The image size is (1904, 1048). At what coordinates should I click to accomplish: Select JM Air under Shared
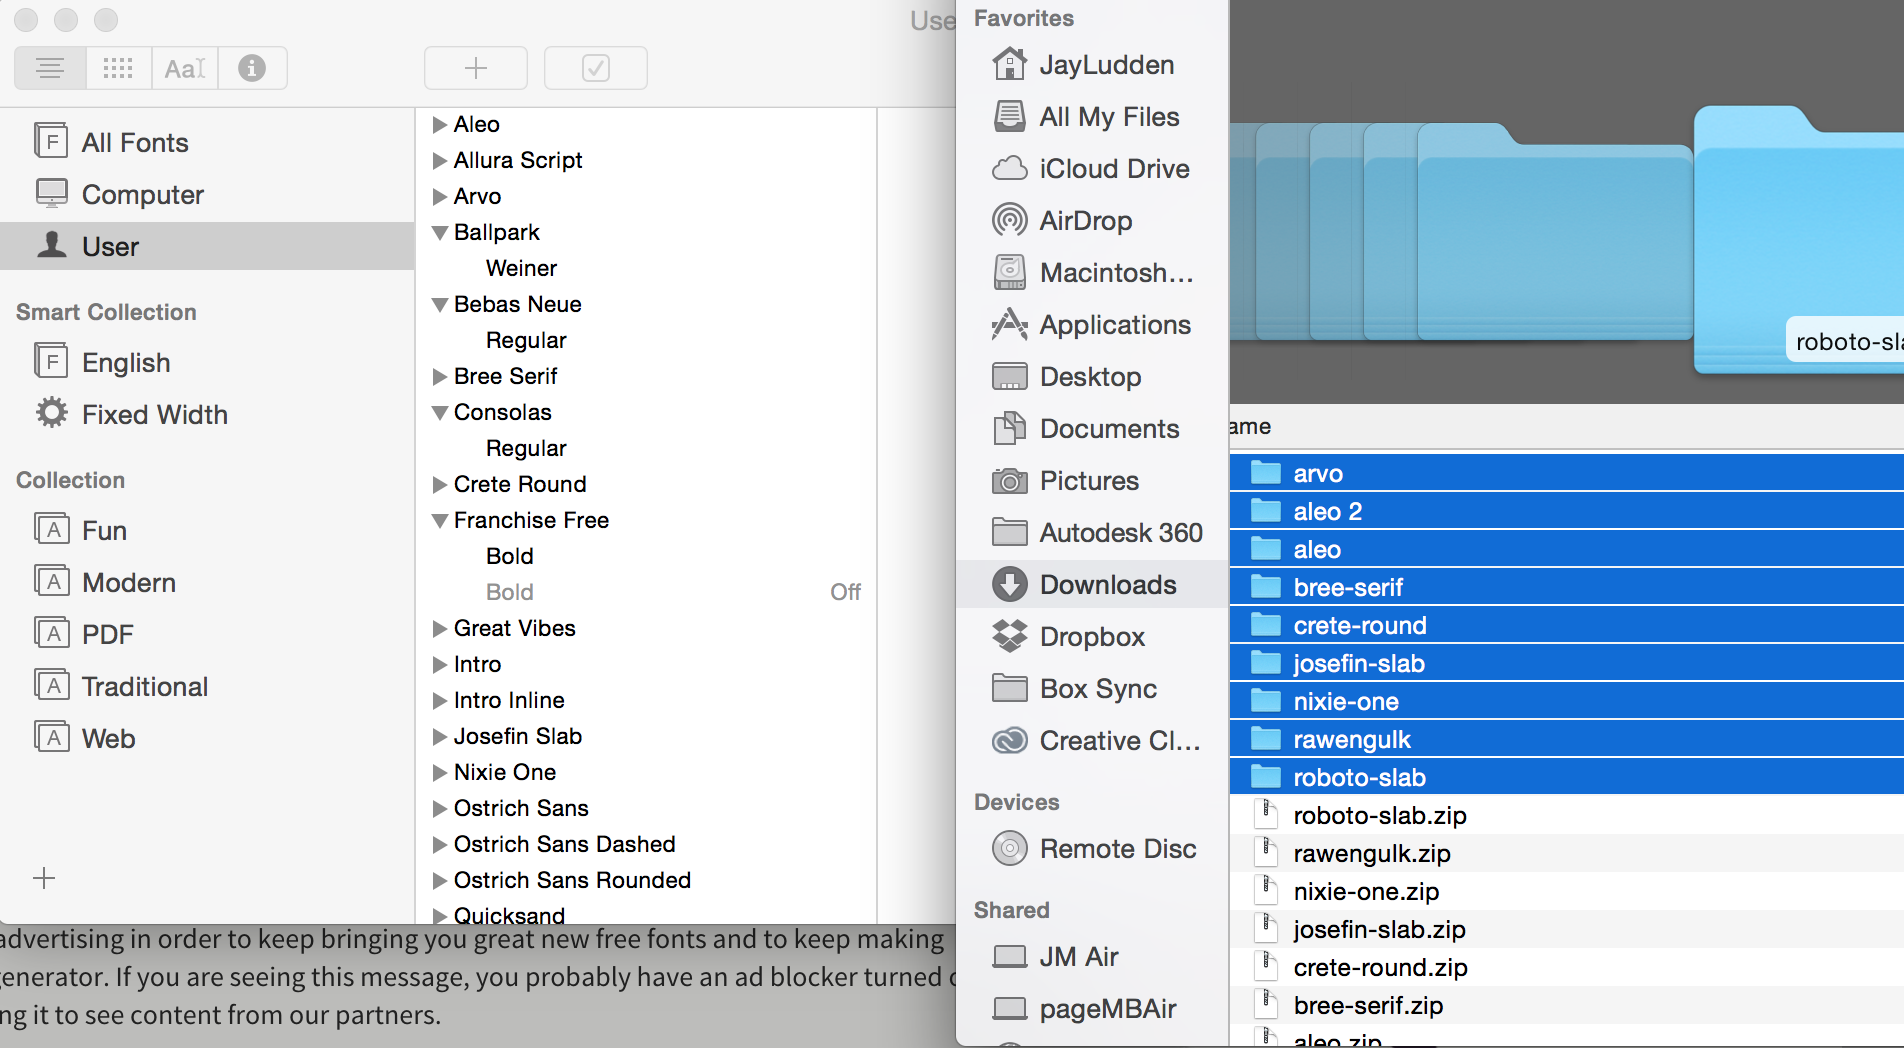pos(1092,957)
